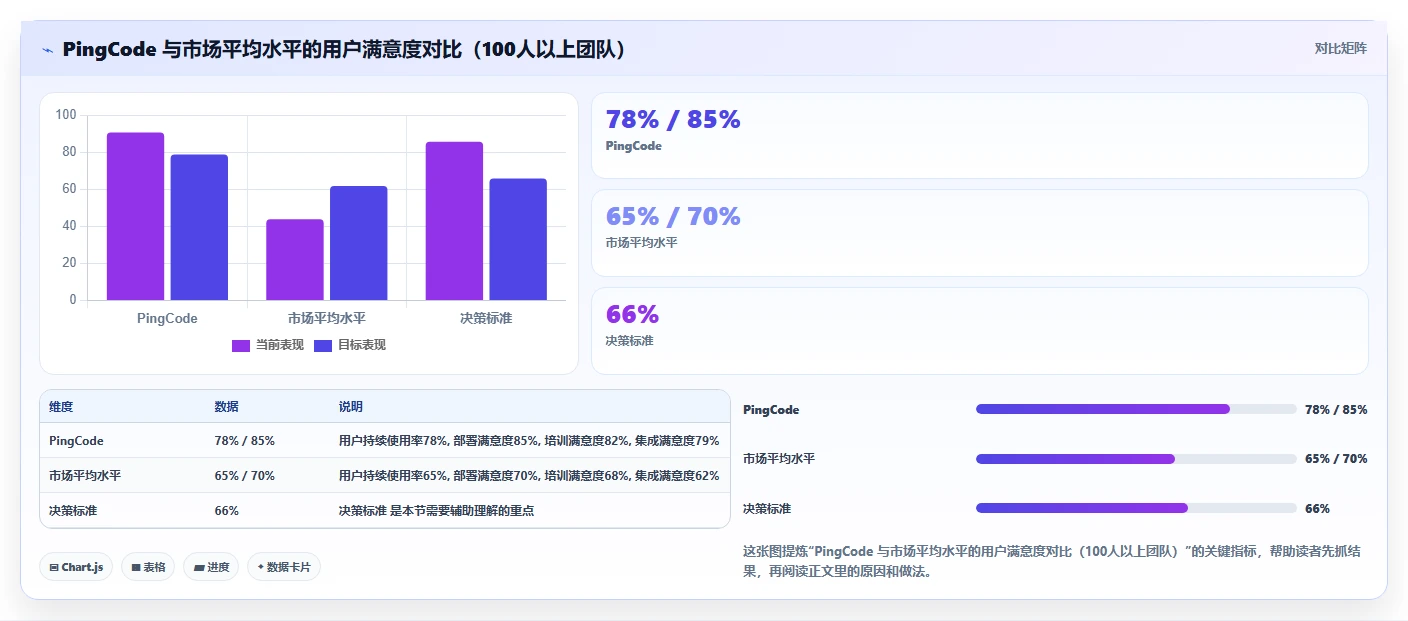
Task: Select the PingCode cell in table
Action: point(76,441)
